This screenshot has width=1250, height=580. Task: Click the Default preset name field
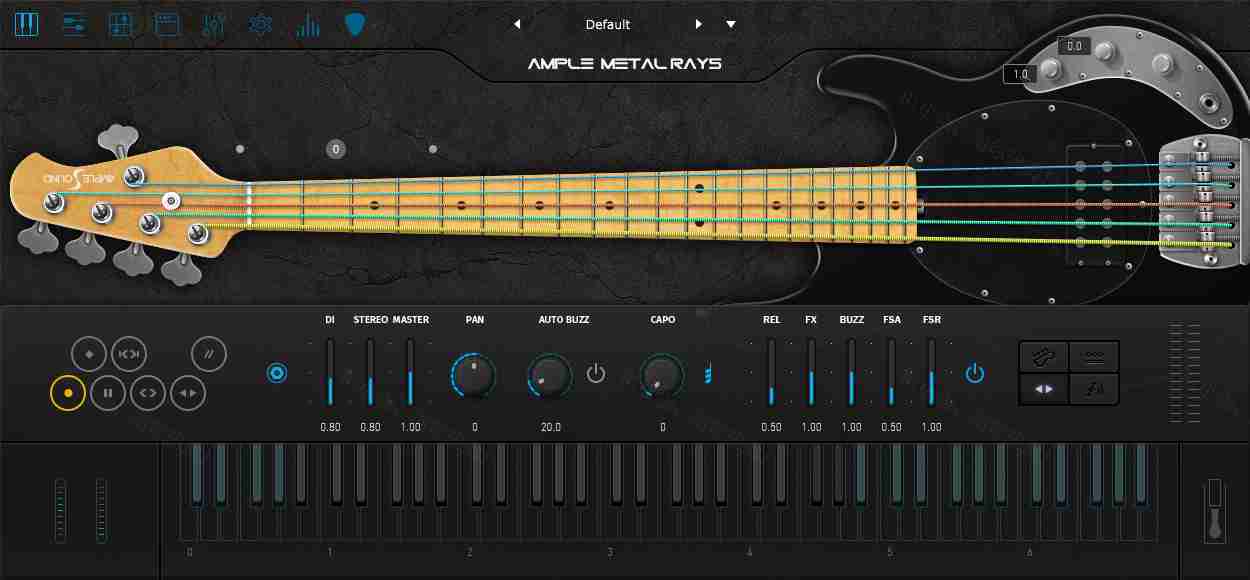click(607, 24)
